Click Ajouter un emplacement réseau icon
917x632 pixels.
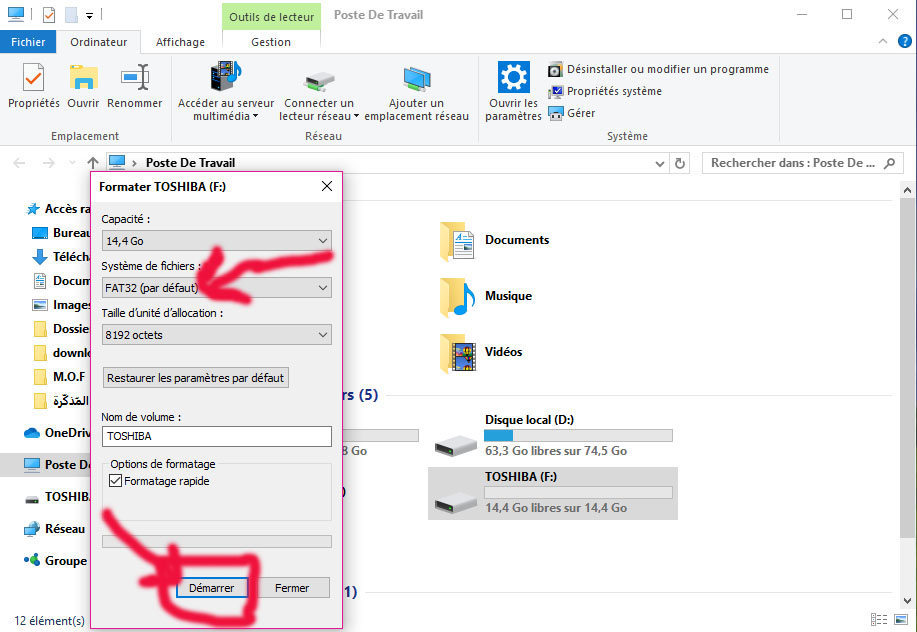click(x=416, y=80)
